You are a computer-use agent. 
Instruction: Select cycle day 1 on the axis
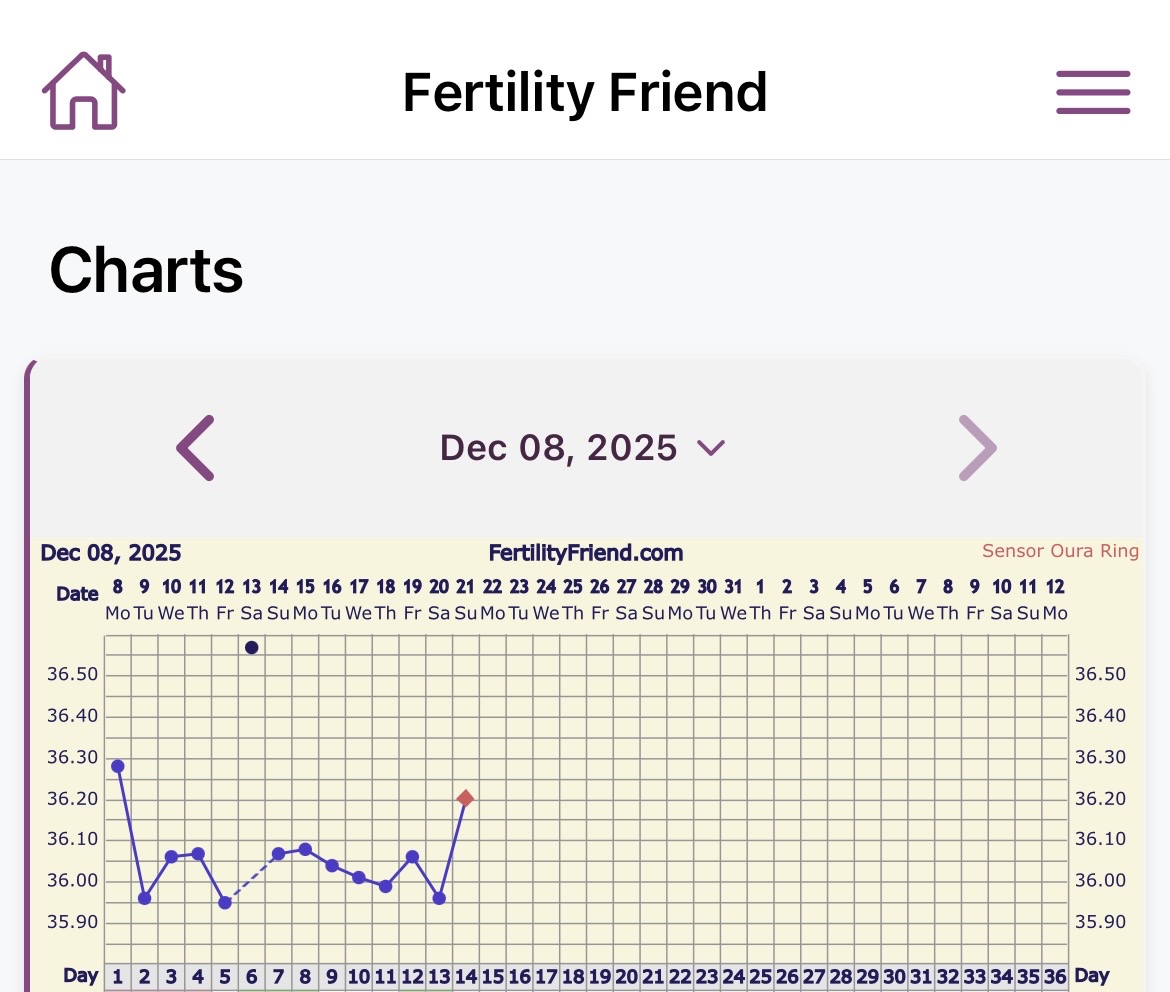point(118,976)
